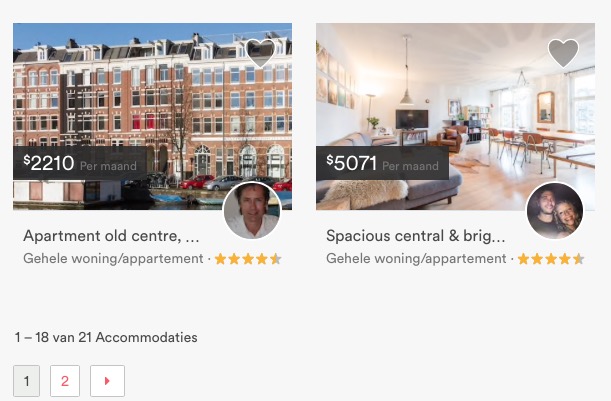Save the Apartment old centre listing with heart
Image resolution: width=611 pixels, height=401 pixels.
tap(260, 53)
